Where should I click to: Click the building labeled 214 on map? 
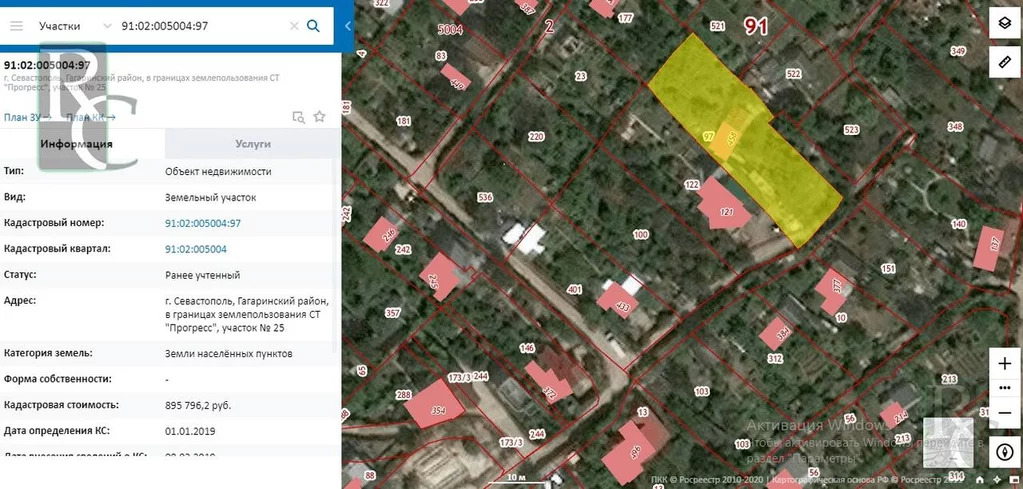pos(896,415)
